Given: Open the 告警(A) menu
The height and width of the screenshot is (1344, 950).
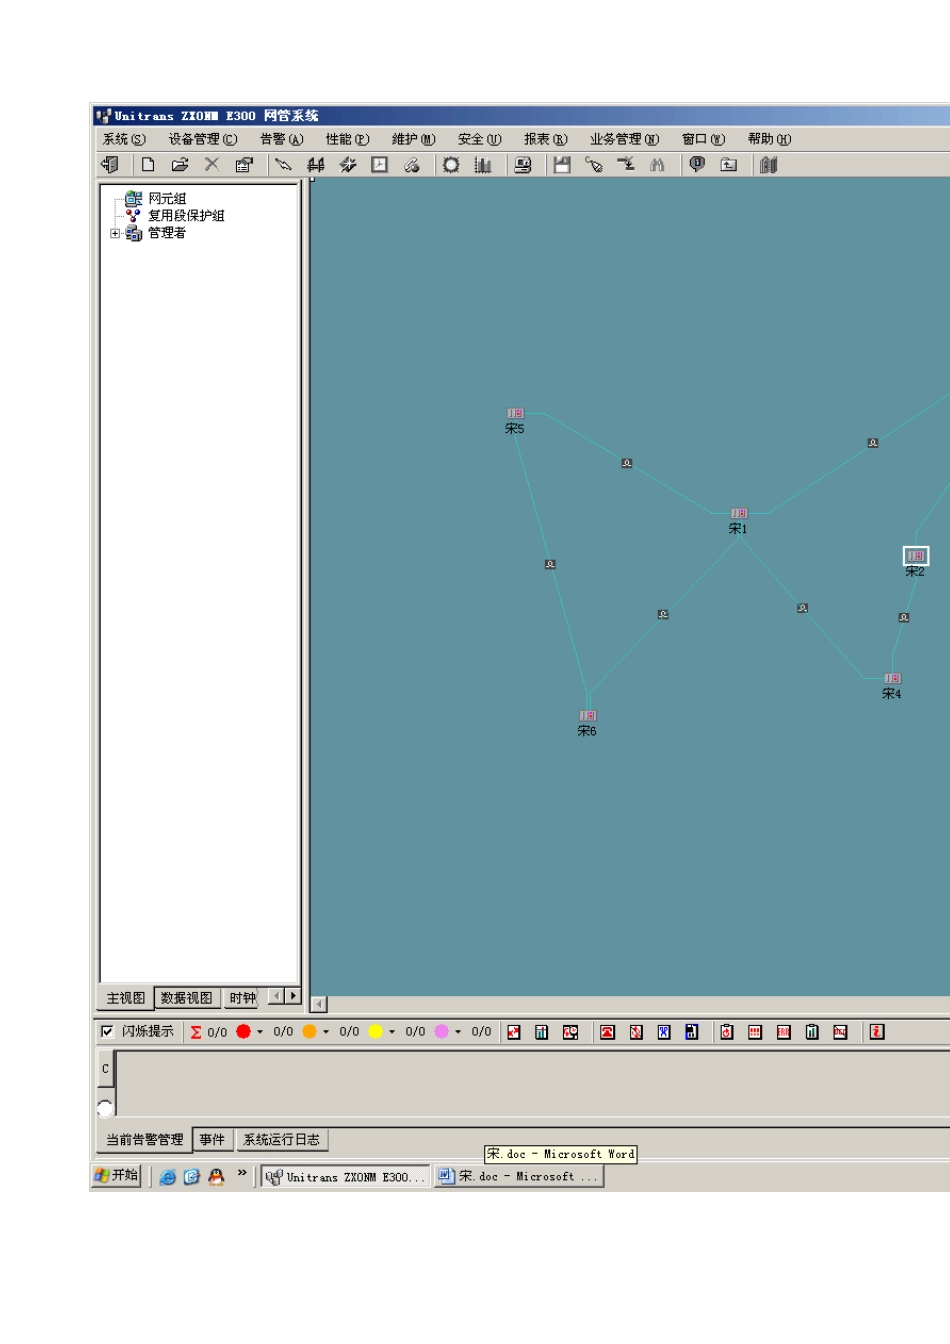Looking at the screenshot, I should (x=281, y=139).
